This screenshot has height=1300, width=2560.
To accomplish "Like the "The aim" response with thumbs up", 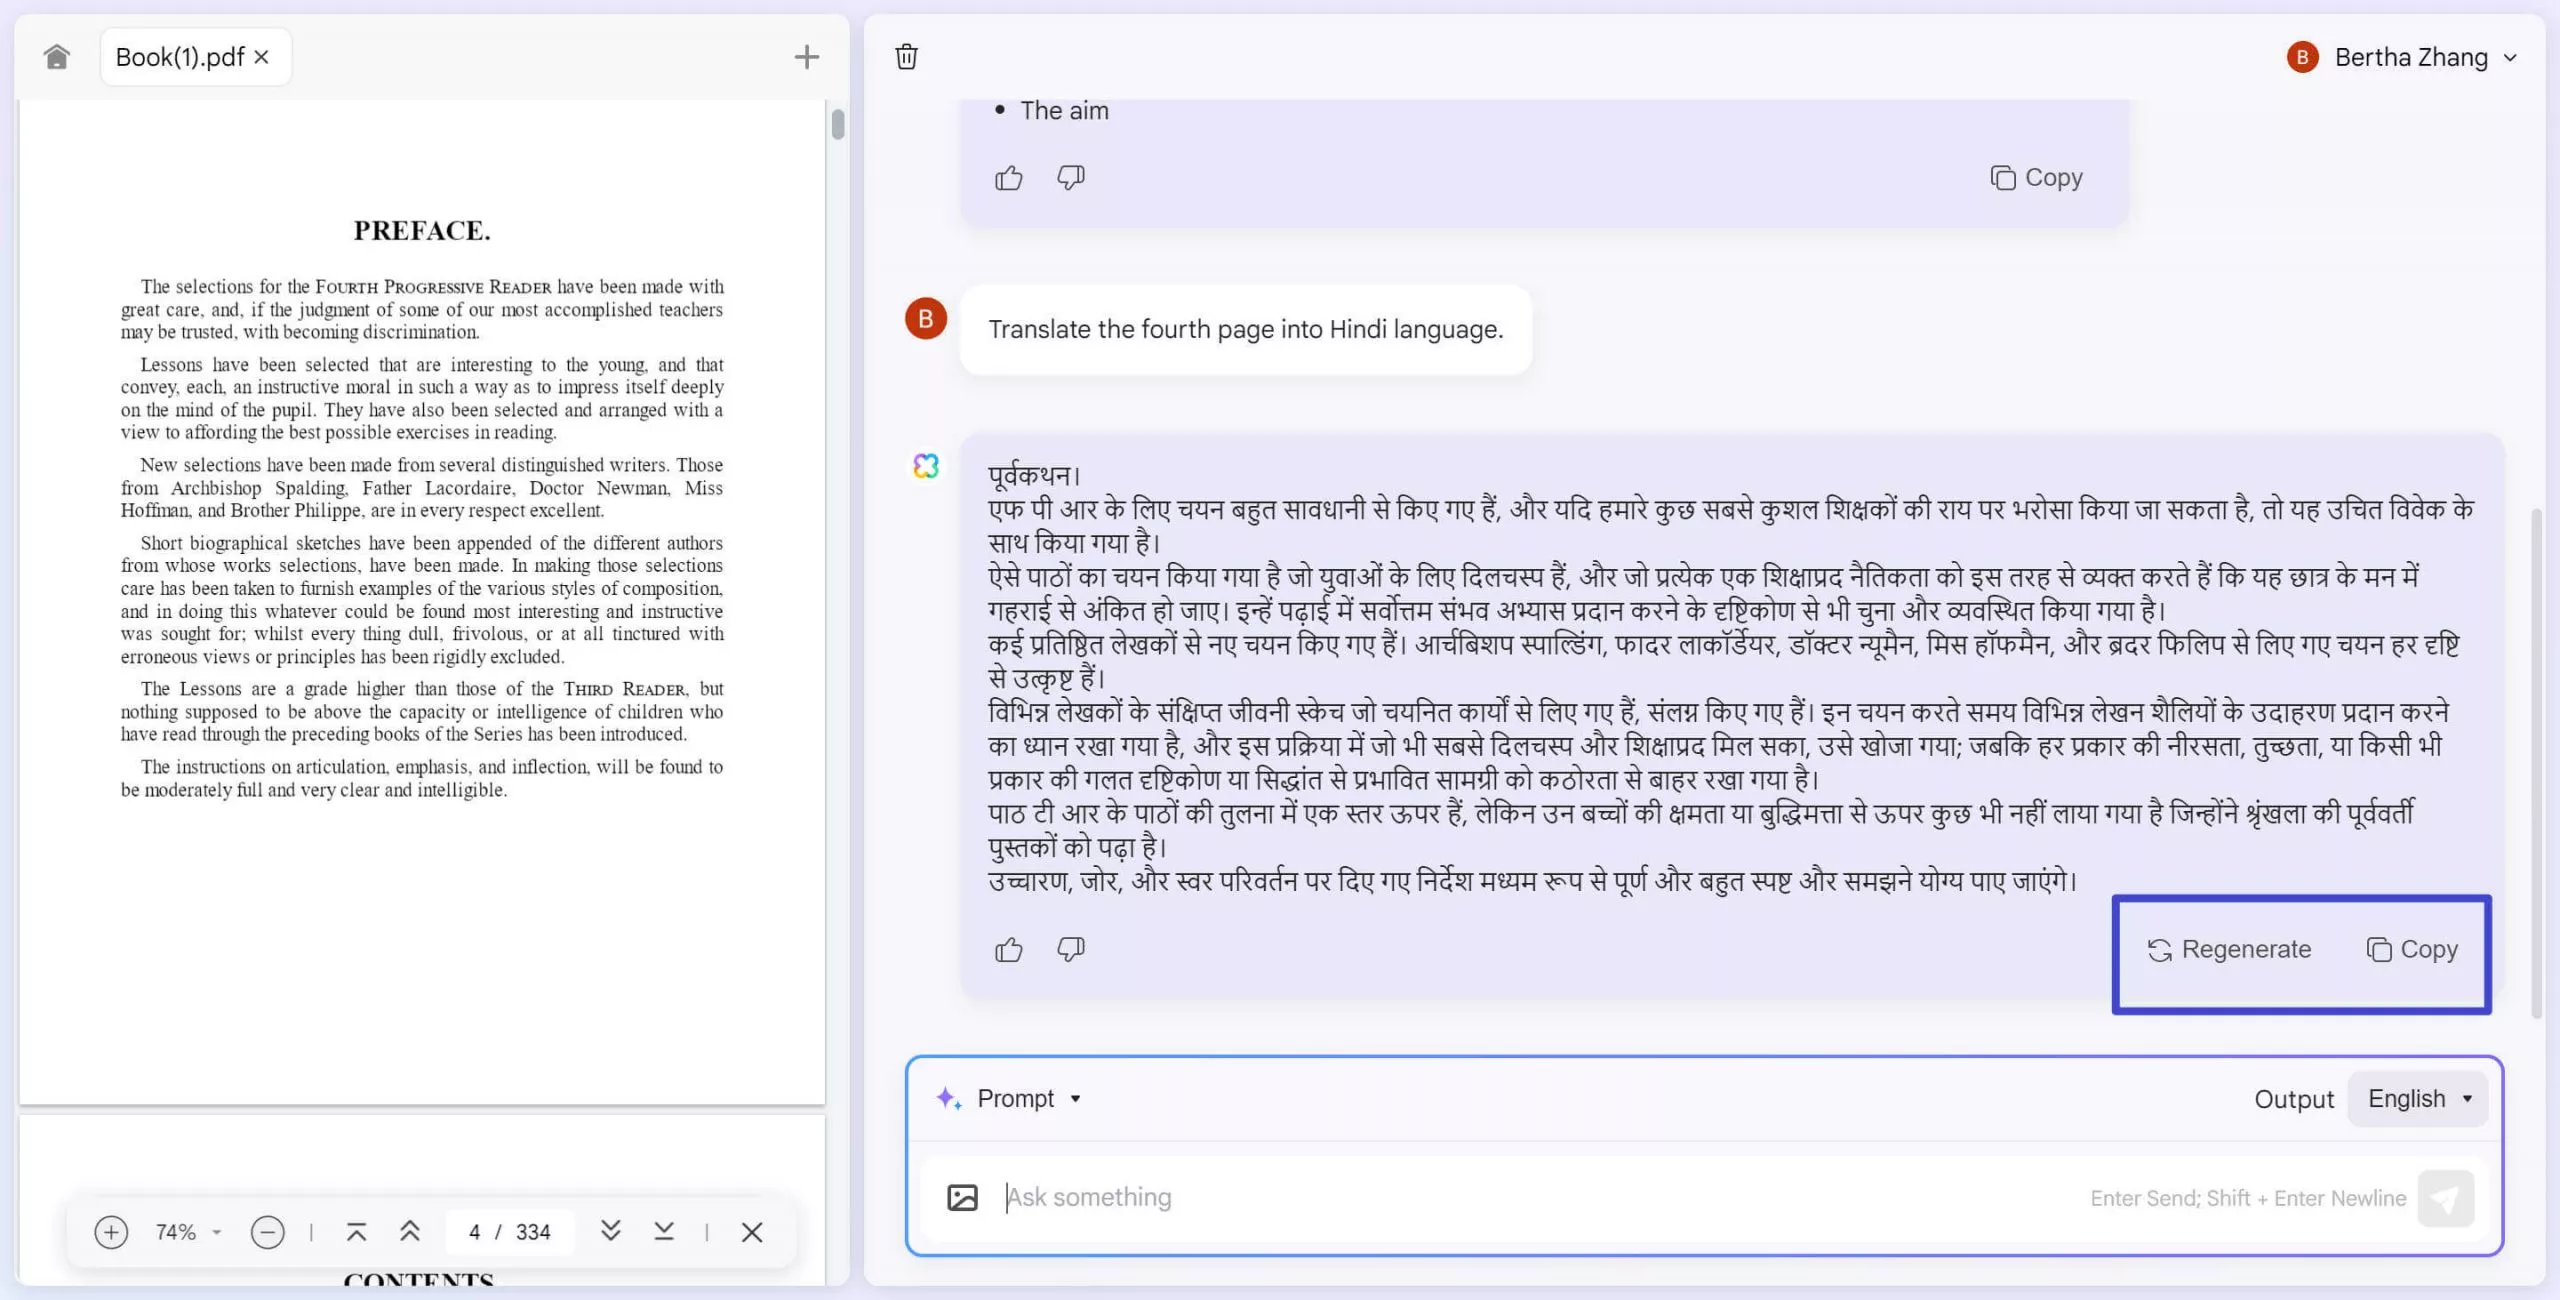I will pos(1009,178).
